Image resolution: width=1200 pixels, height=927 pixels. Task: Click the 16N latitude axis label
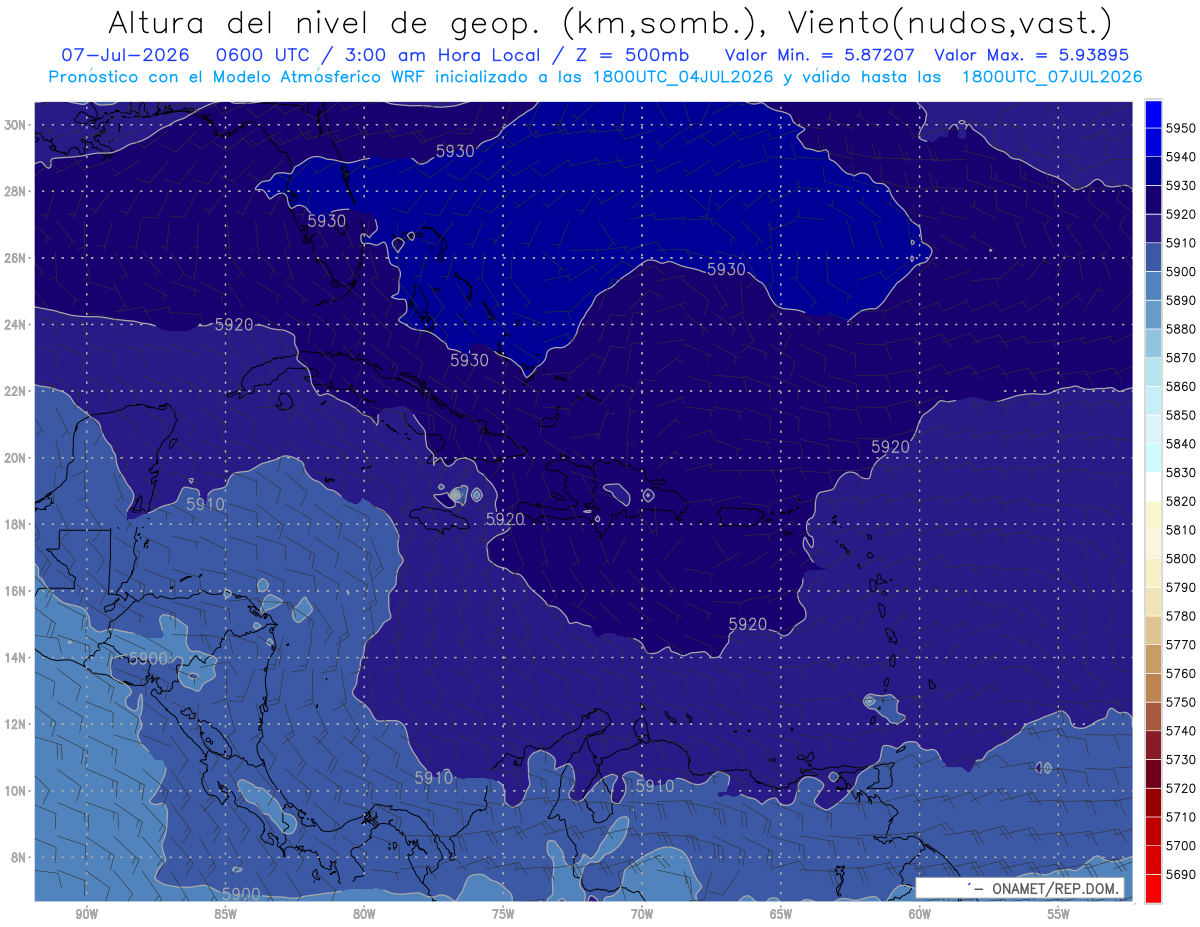click(16, 591)
